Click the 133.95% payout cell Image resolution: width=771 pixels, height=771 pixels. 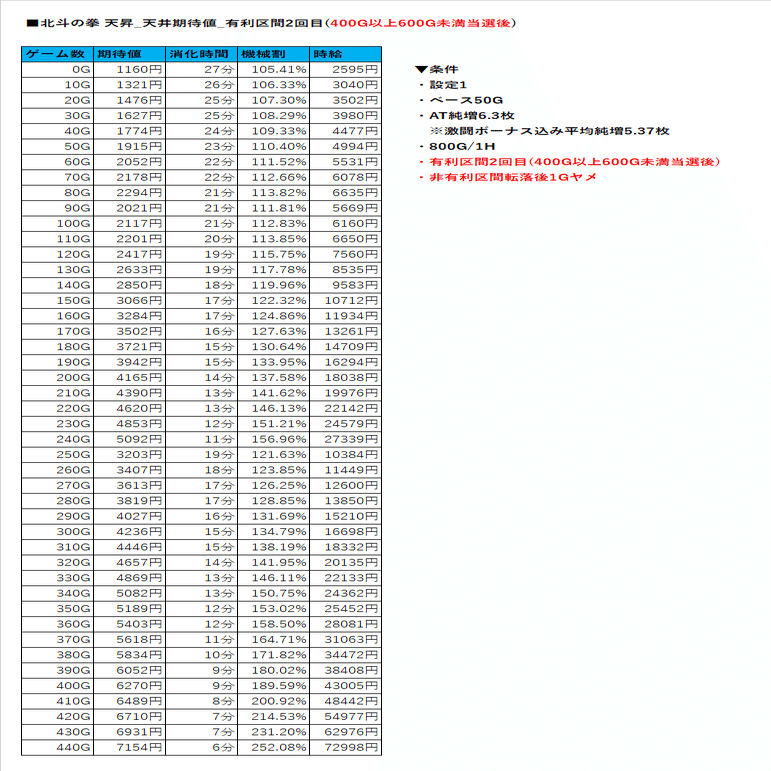click(x=273, y=362)
